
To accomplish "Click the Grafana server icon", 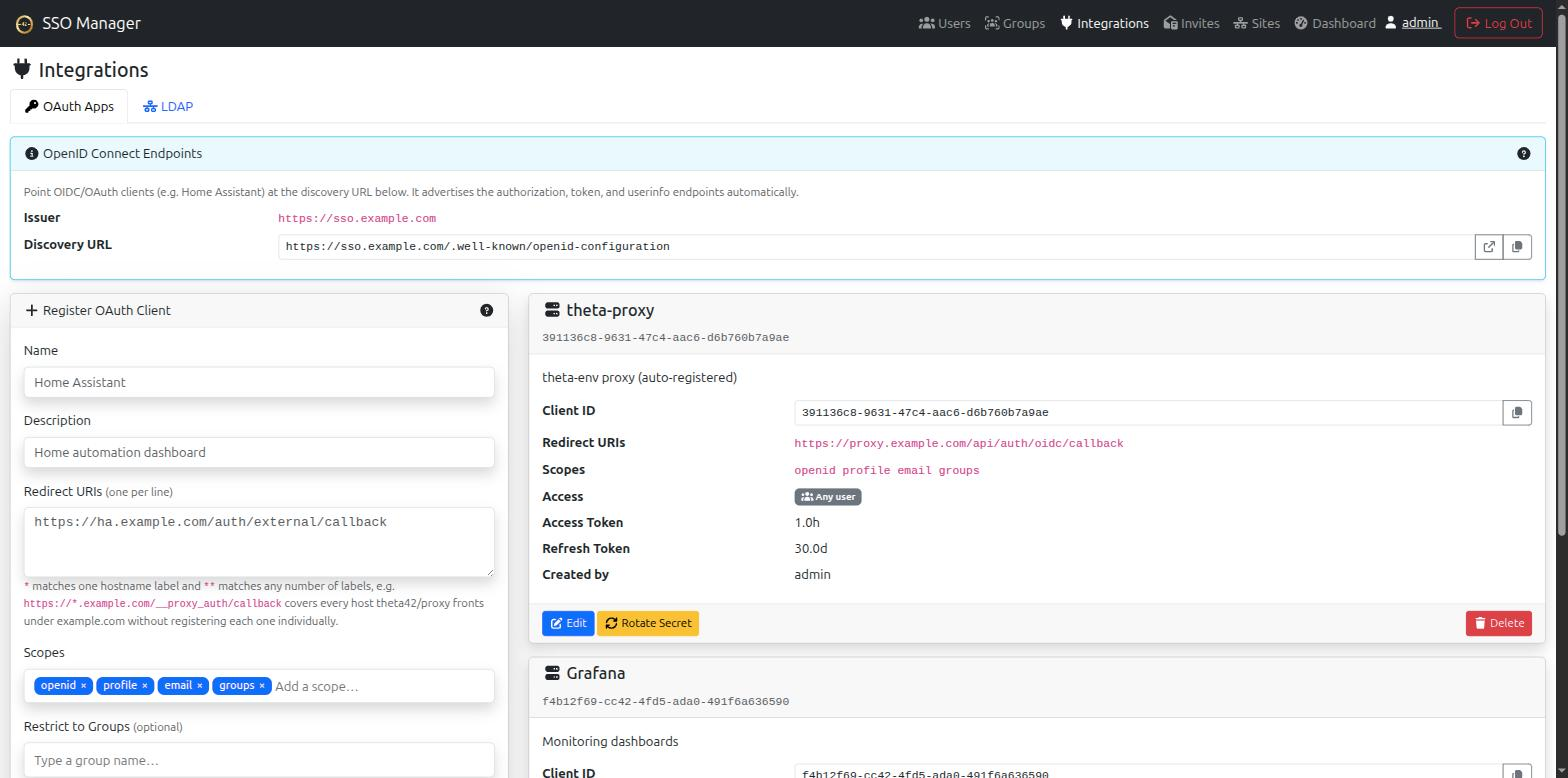I will pyautogui.click(x=552, y=673).
